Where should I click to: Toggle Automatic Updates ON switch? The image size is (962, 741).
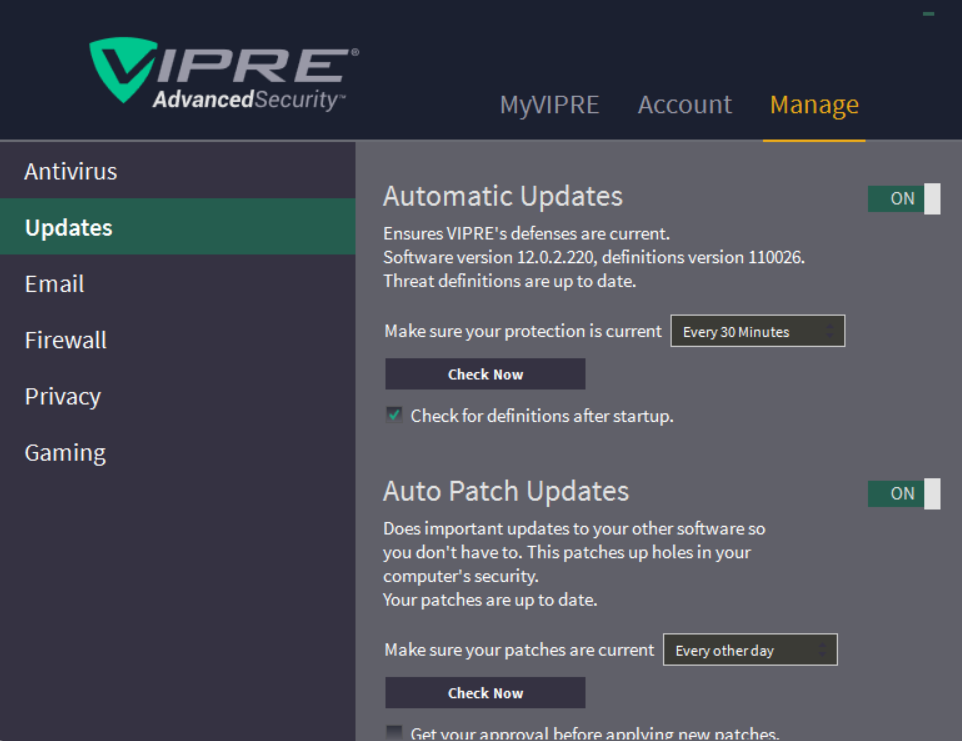[x=904, y=199]
